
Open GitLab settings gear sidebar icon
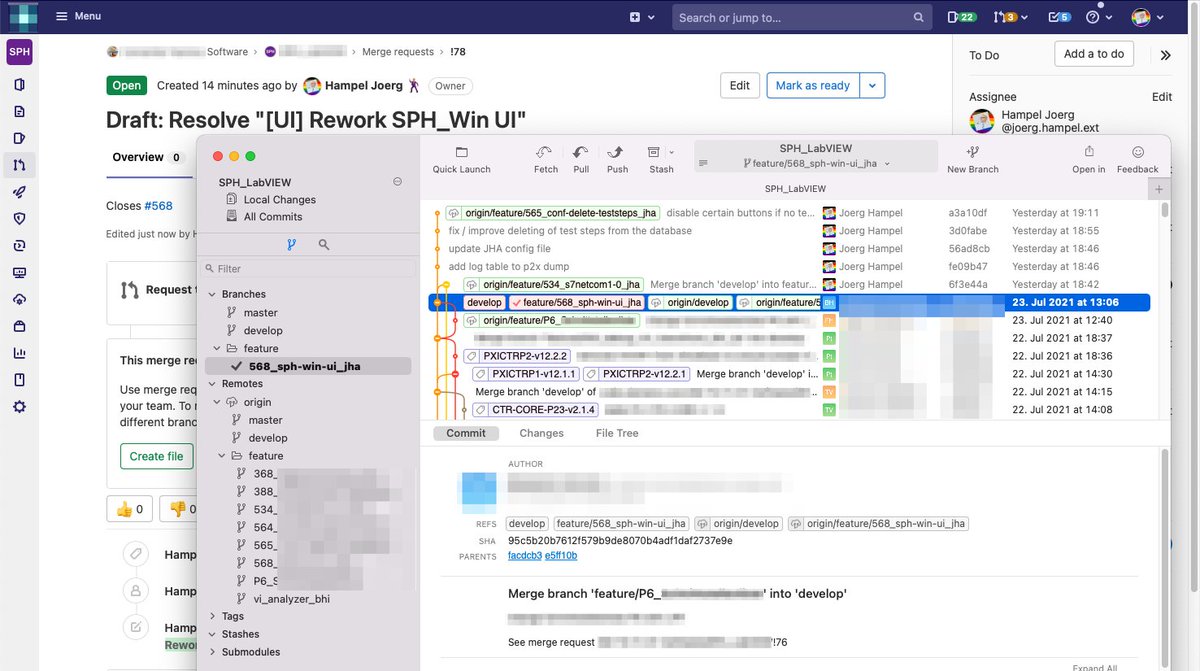click(x=19, y=407)
